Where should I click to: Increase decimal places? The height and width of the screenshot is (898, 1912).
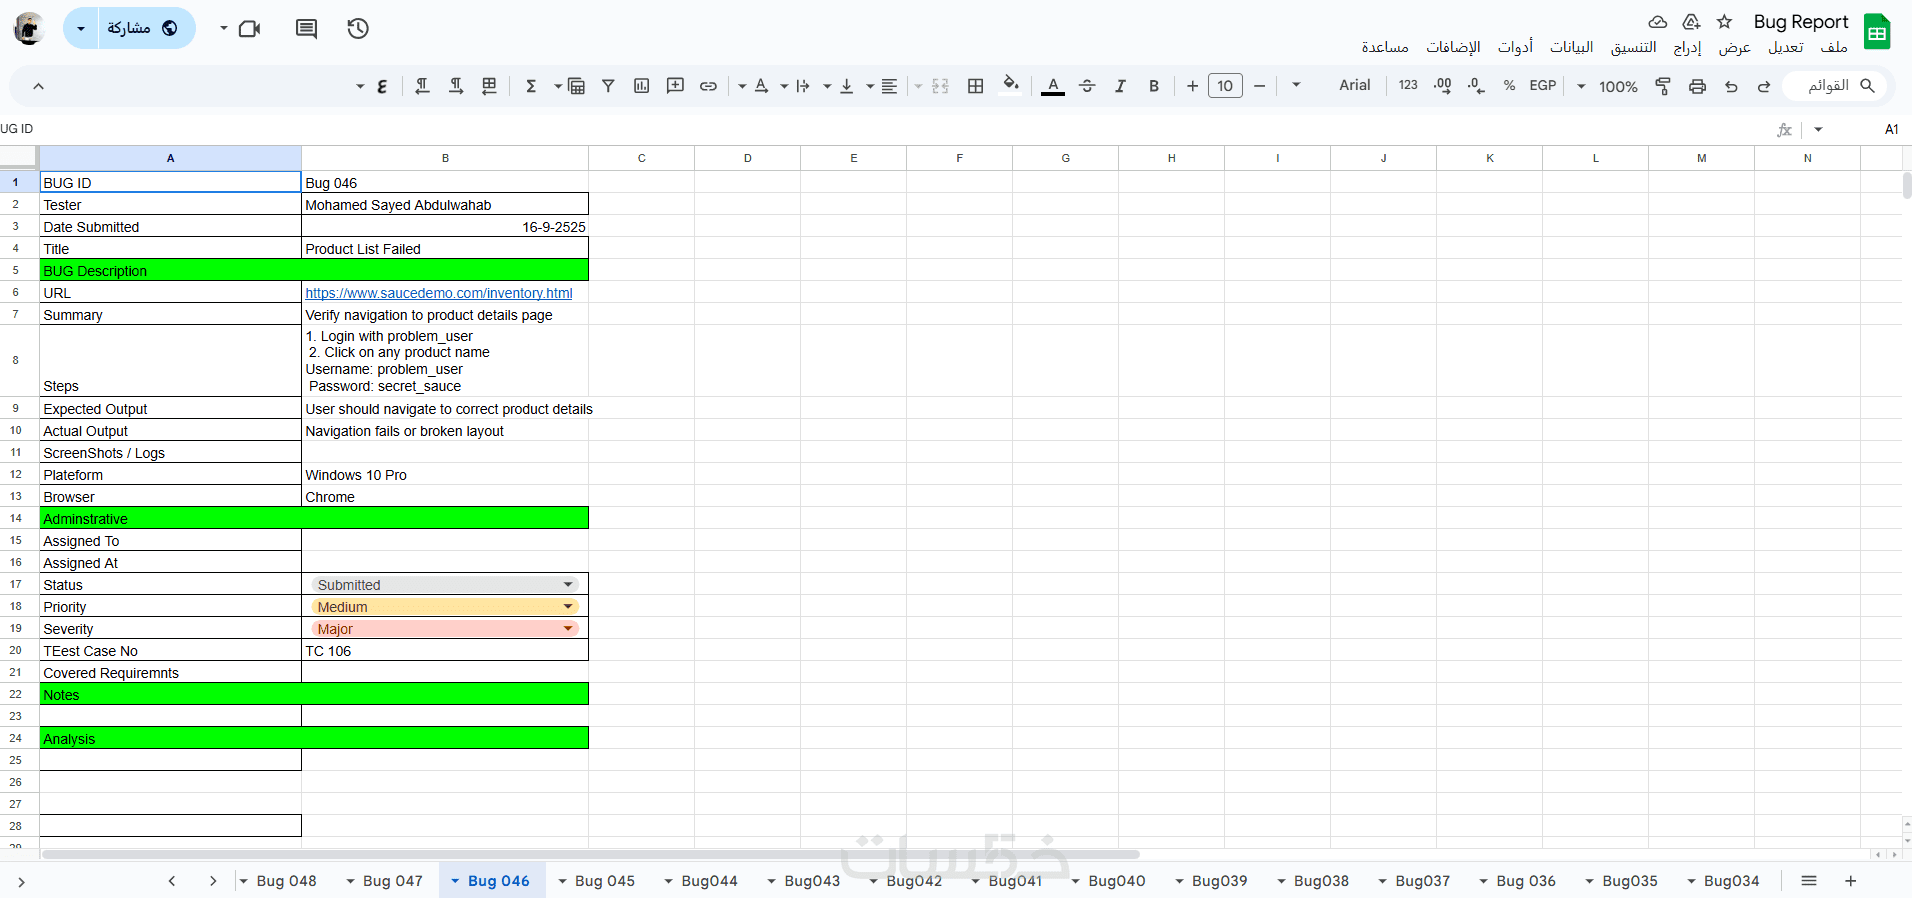pos(1442,87)
